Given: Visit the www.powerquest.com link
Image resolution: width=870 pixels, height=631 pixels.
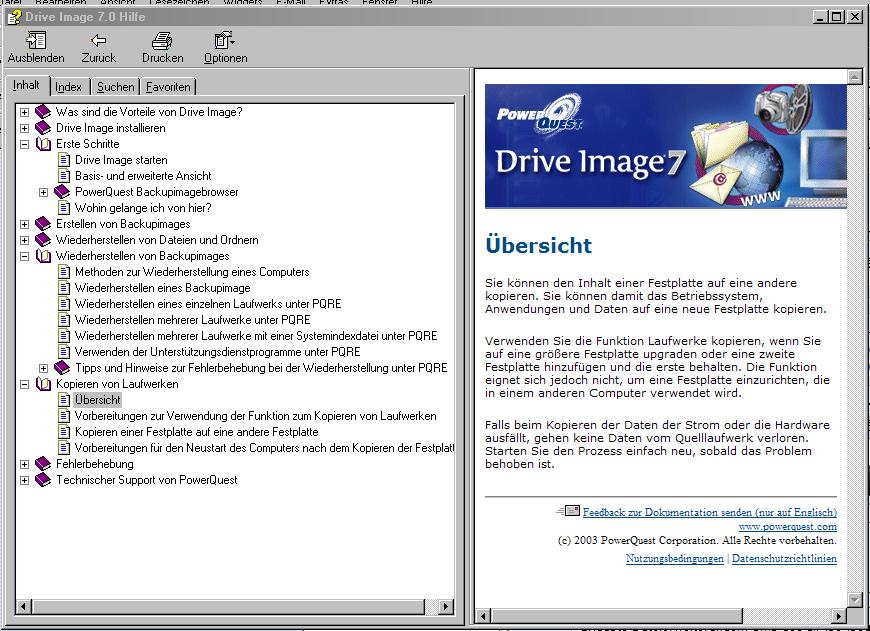Looking at the screenshot, I should pos(787,526).
